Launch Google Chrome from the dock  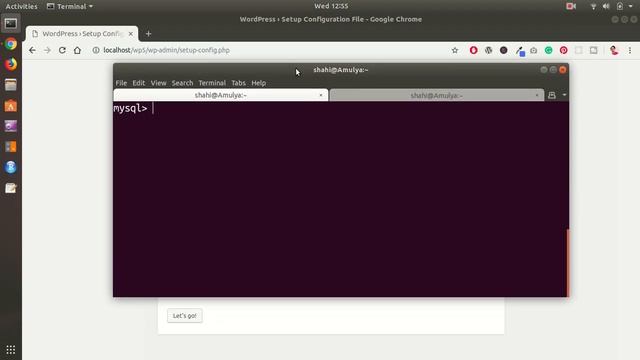pyautogui.click(x=11, y=44)
